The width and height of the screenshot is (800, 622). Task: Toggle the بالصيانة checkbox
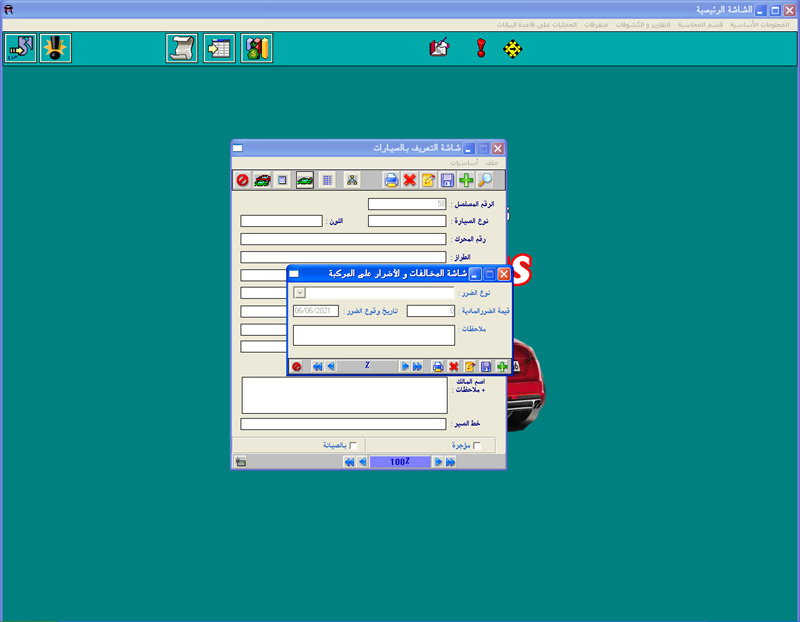click(353, 445)
